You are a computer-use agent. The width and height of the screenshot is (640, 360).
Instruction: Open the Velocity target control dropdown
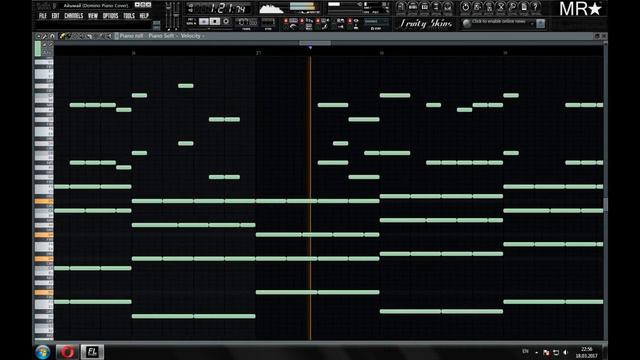click(x=193, y=36)
